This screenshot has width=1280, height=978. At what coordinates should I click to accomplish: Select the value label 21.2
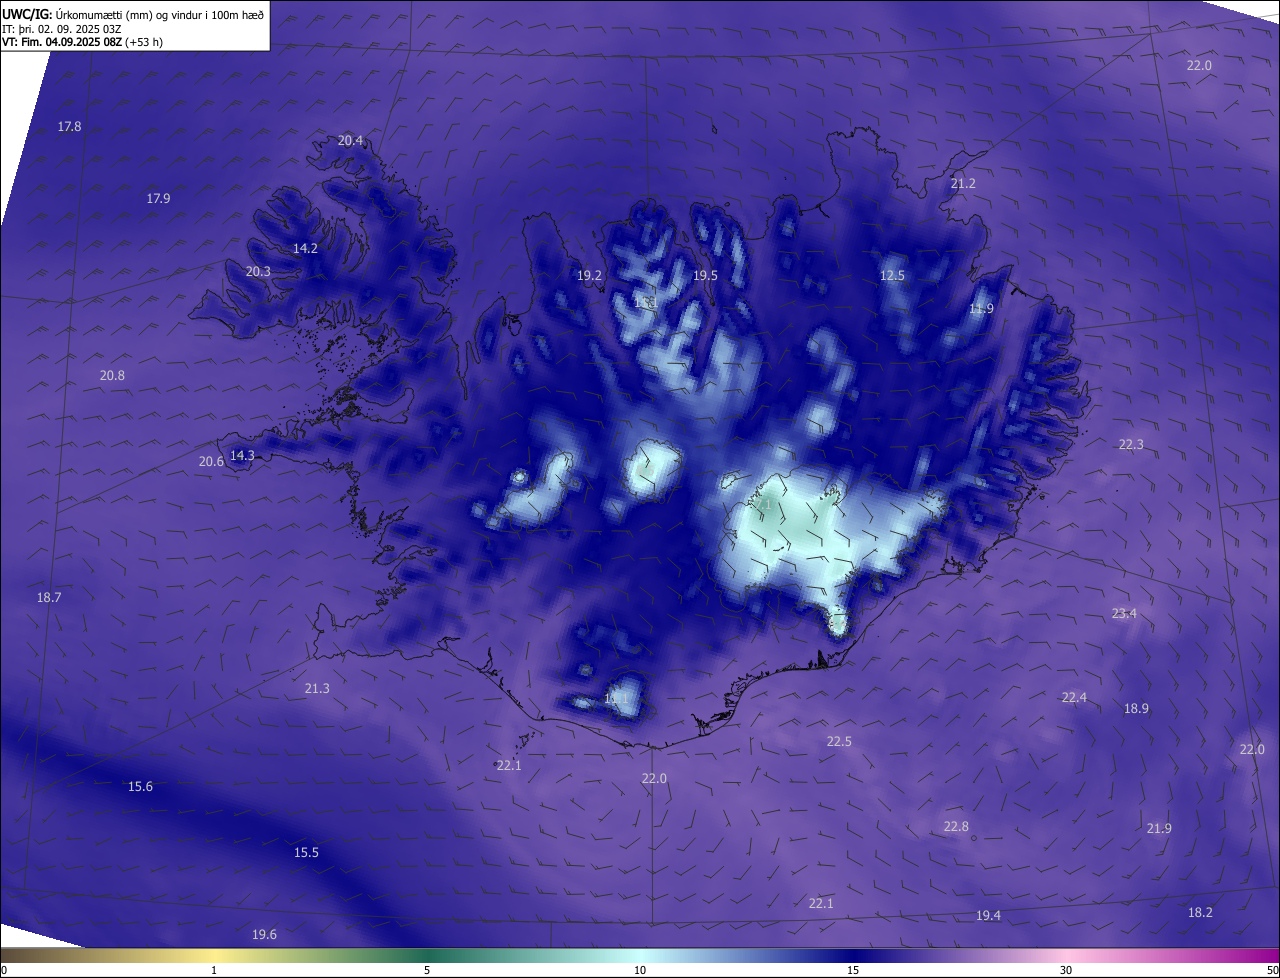click(963, 184)
